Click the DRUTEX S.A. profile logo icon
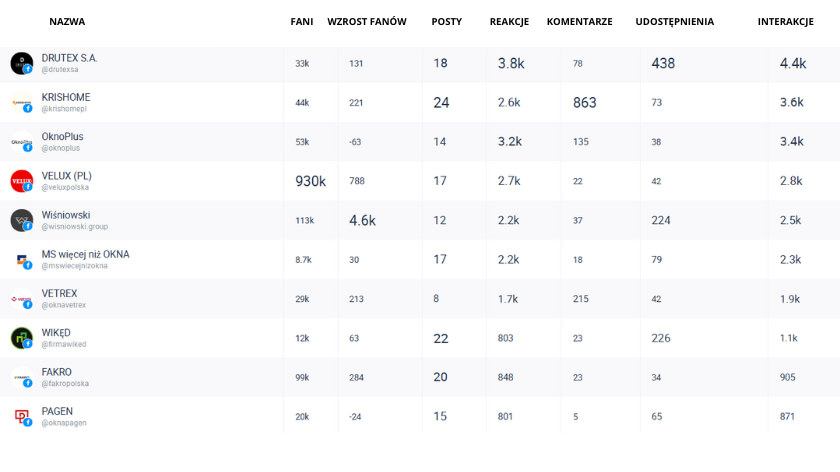The width and height of the screenshot is (840, 472). 21,63
